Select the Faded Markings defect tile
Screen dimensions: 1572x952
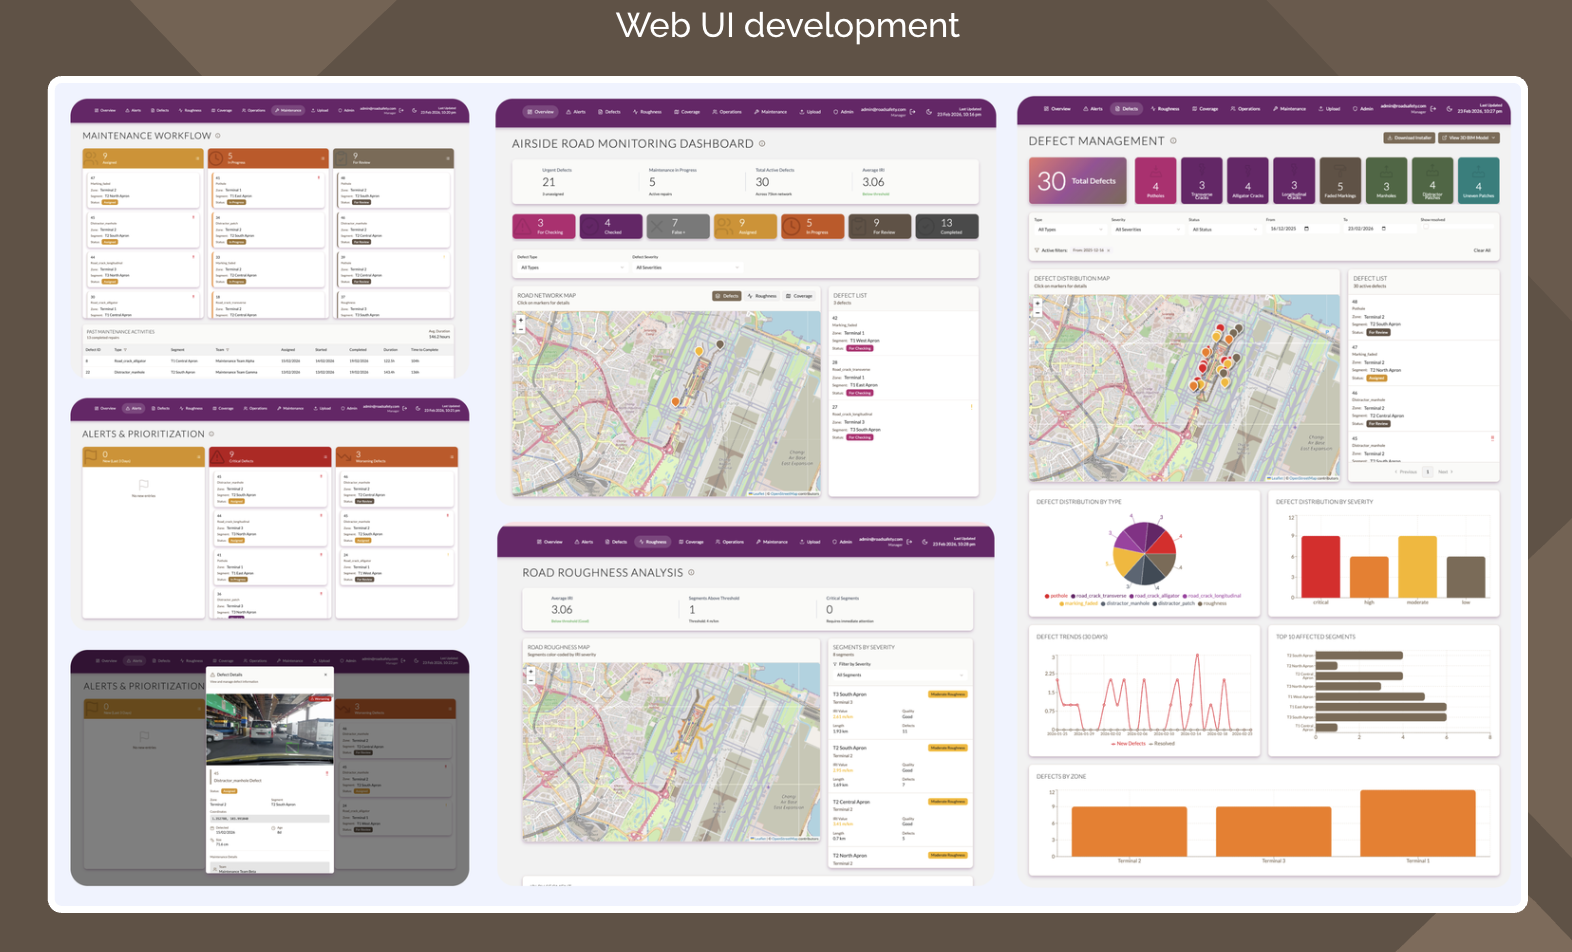pyautogui.click(x=1340, y=181)
